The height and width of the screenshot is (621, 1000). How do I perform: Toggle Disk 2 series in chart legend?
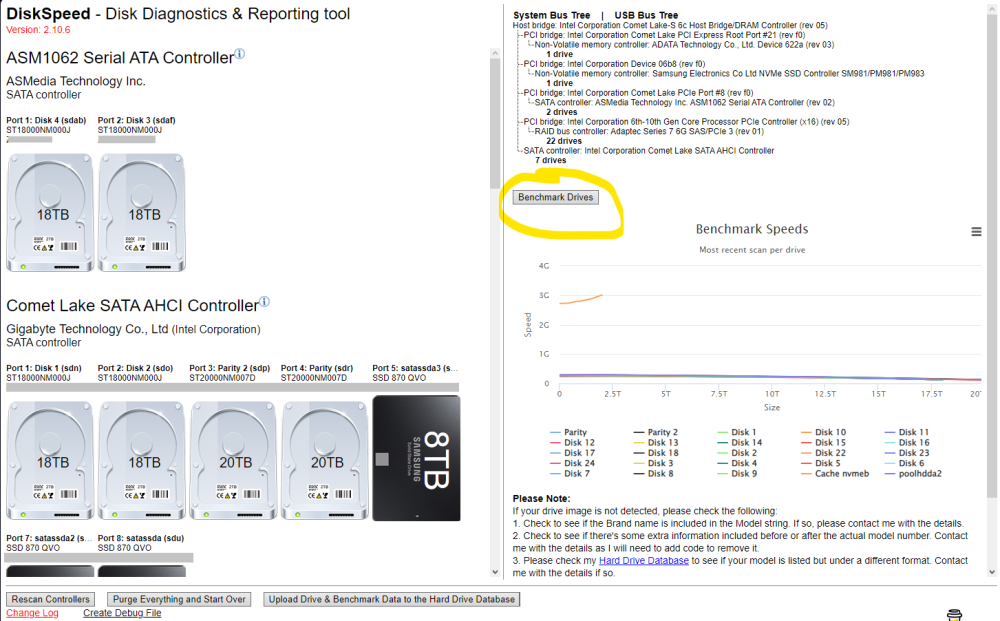tap(737, 453)
